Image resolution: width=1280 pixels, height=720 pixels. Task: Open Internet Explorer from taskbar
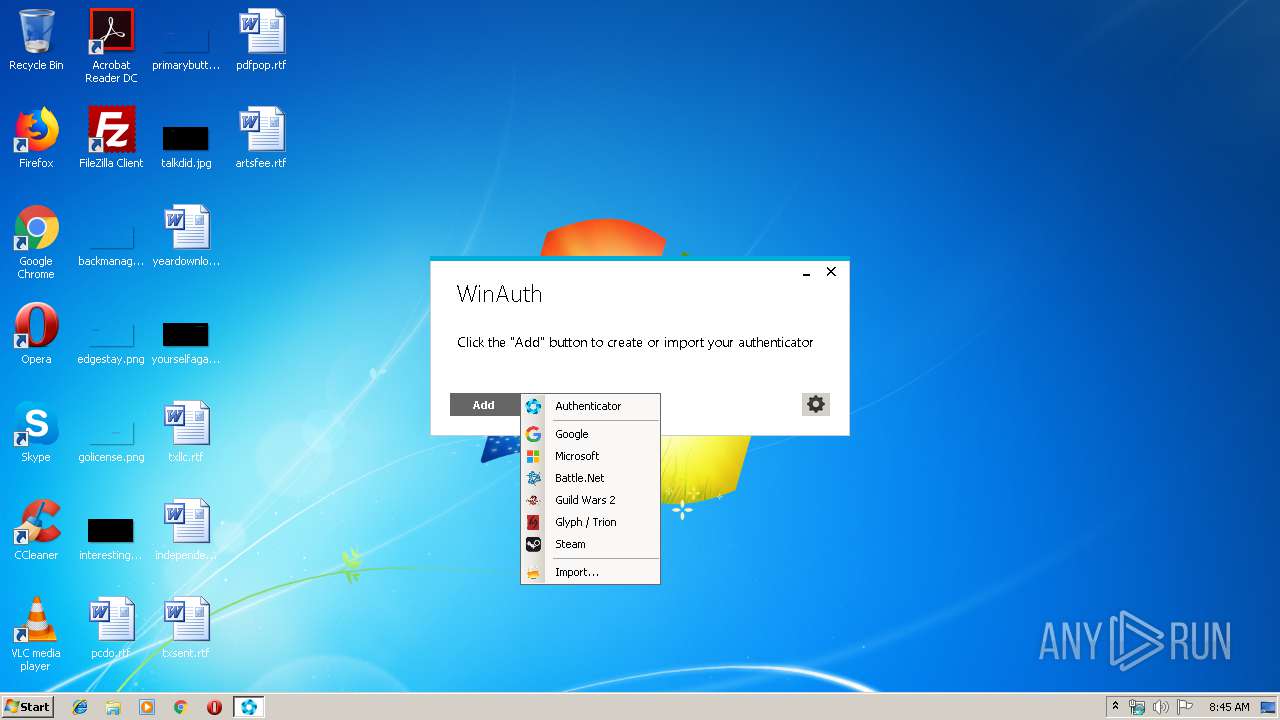click(80, 707)
